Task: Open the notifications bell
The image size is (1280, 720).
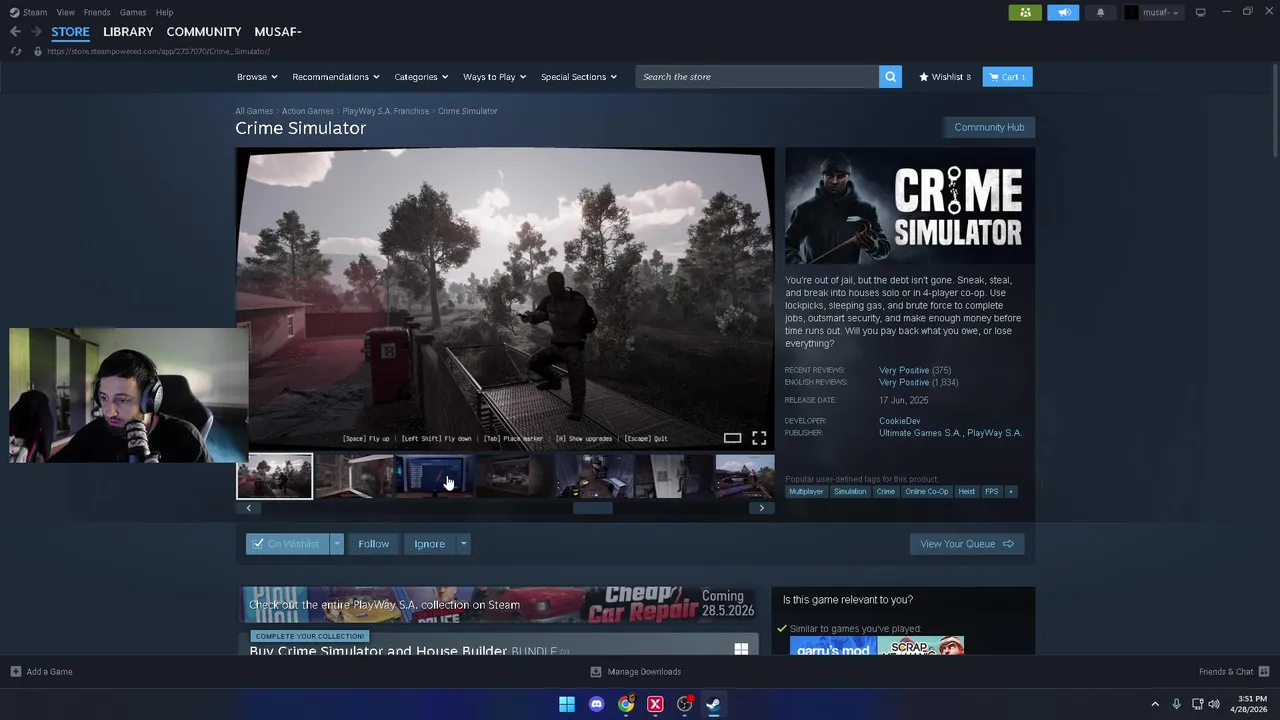Action: pos(1101,12)
